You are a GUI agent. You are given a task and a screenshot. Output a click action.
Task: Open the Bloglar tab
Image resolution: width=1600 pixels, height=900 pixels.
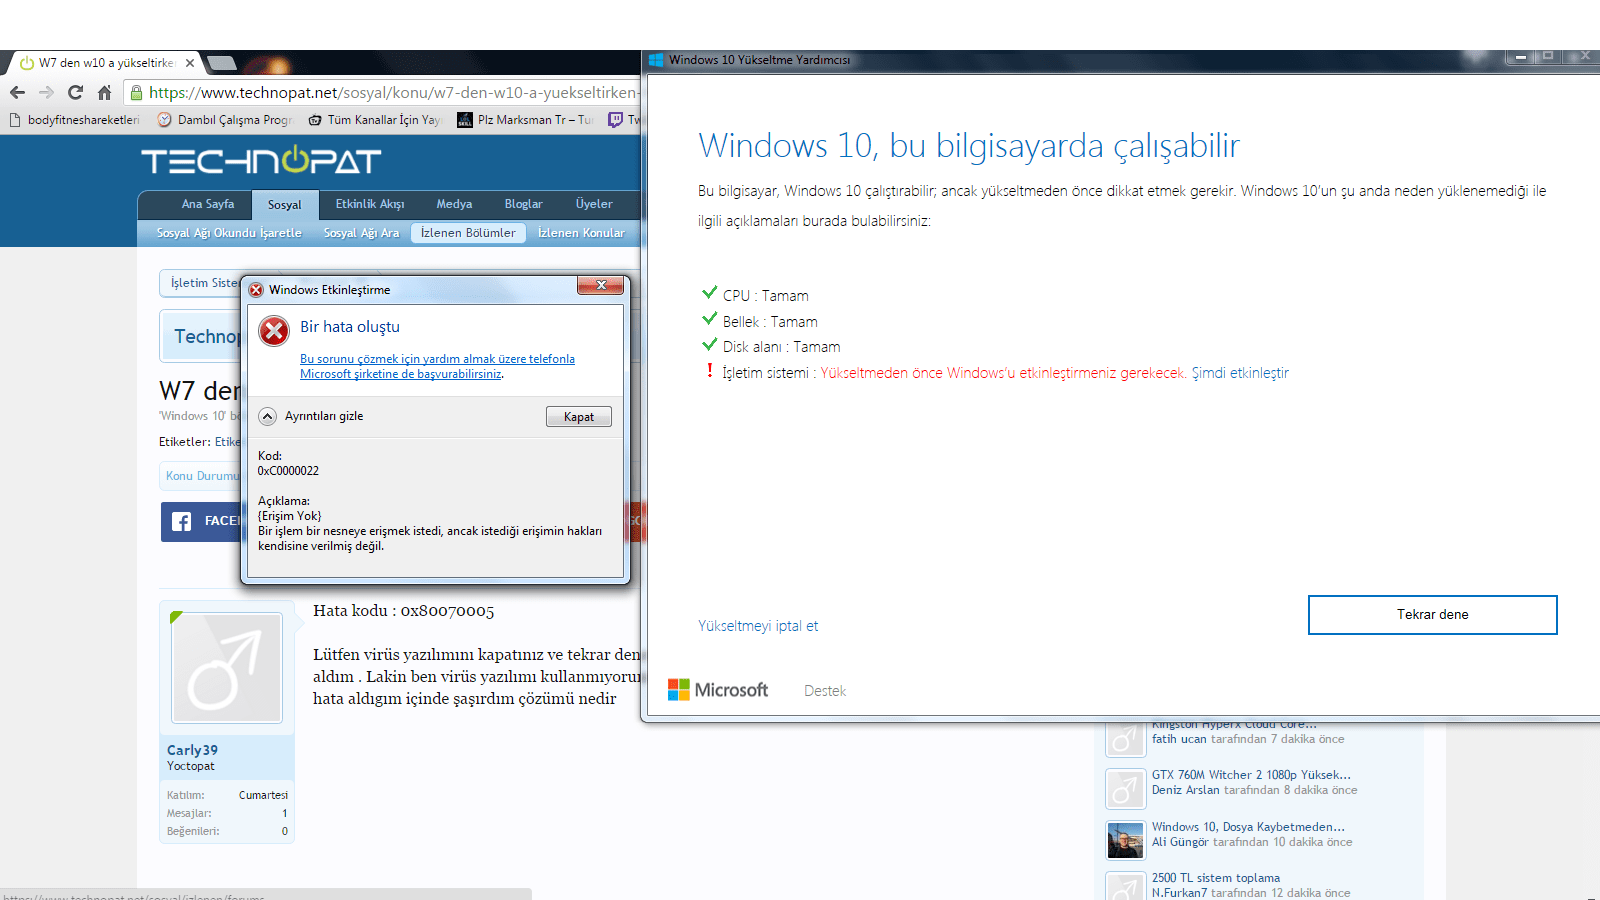523,204
